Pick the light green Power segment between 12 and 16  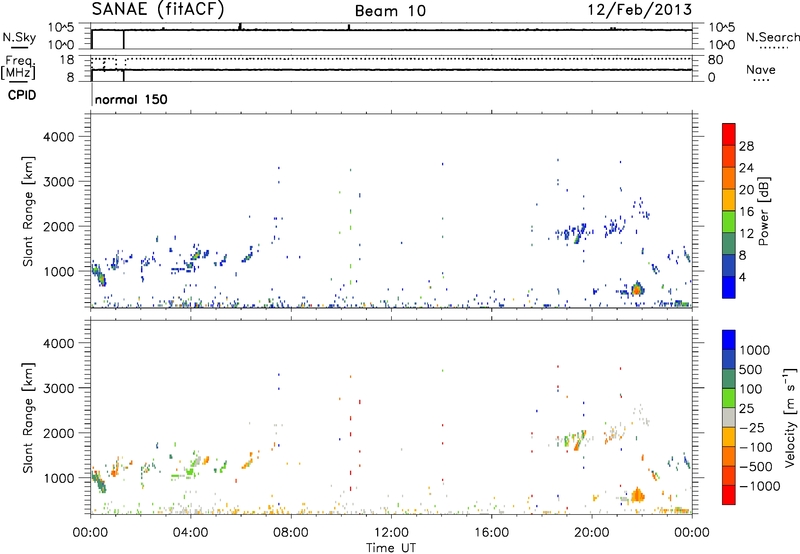click(729, 222)
